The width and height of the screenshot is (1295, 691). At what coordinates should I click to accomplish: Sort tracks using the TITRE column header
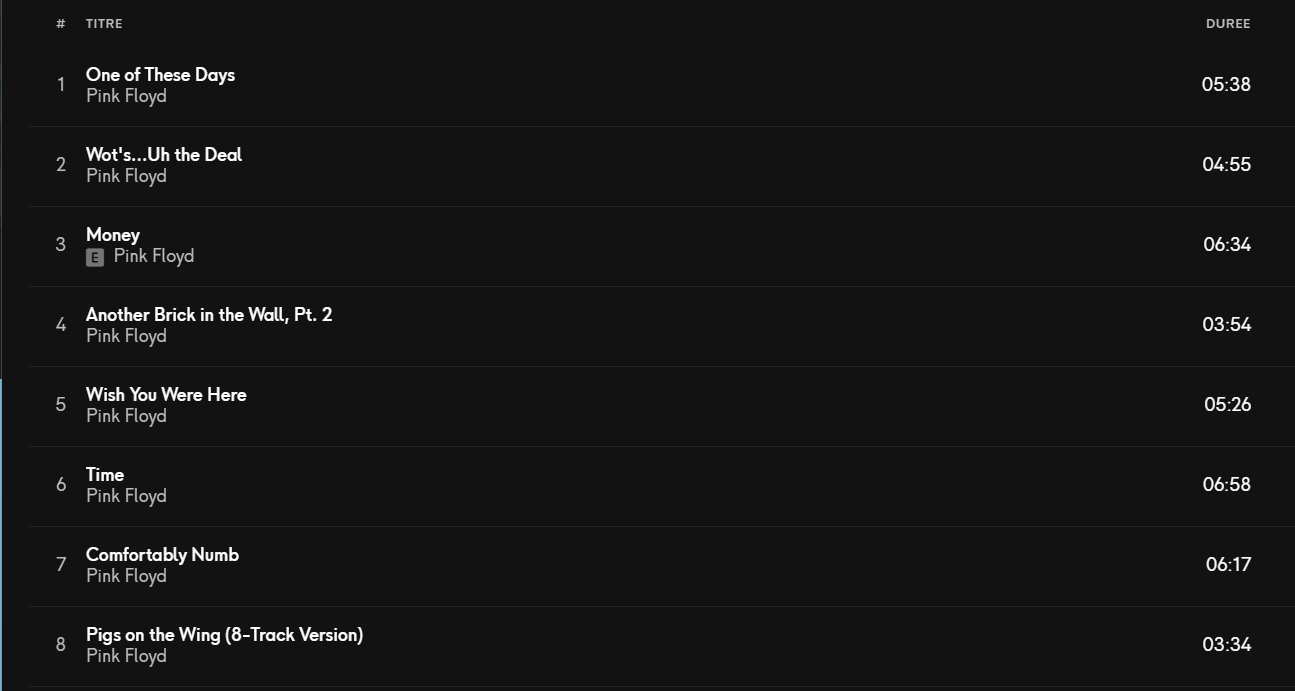pos(104,24)
